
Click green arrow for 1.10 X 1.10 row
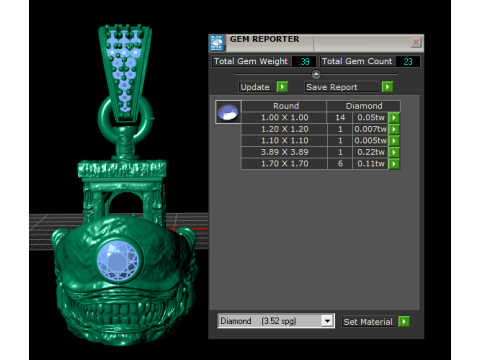(394, 141)
